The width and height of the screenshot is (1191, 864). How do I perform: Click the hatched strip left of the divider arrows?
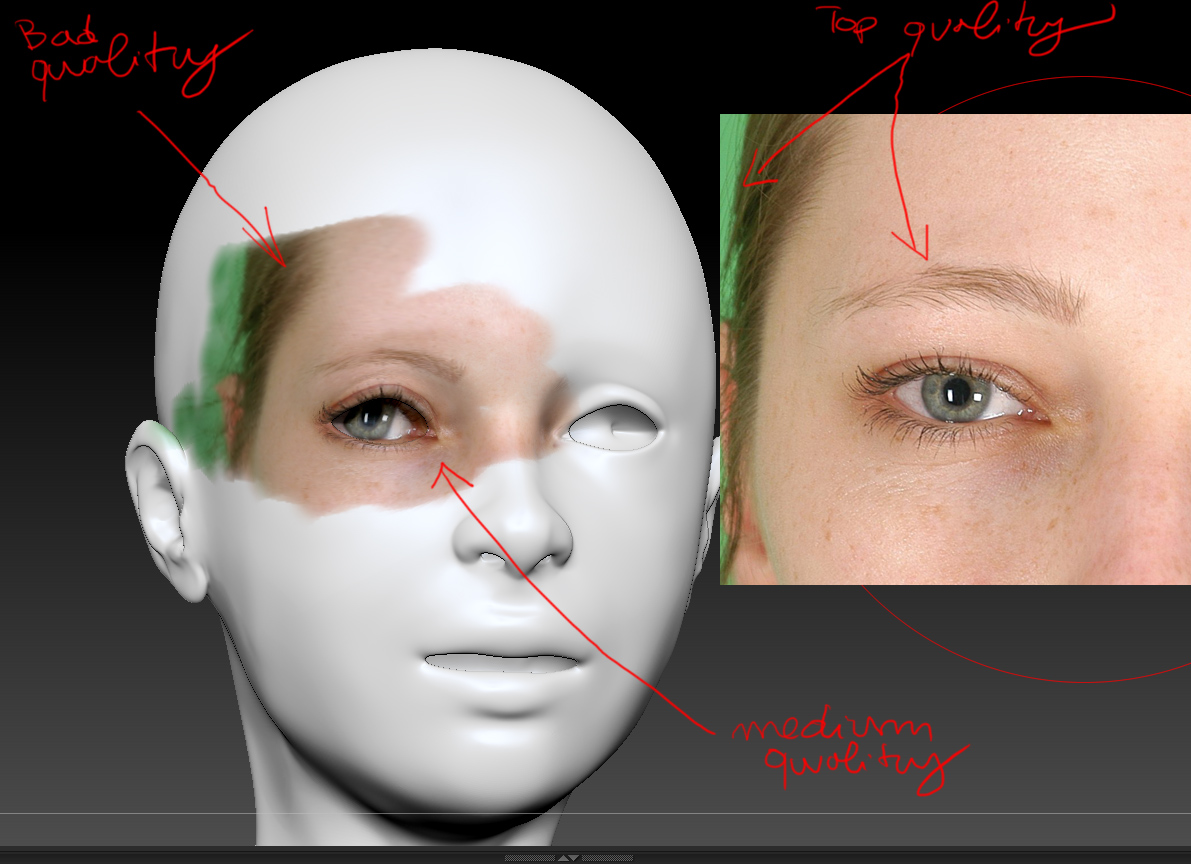tap(530, 857)
